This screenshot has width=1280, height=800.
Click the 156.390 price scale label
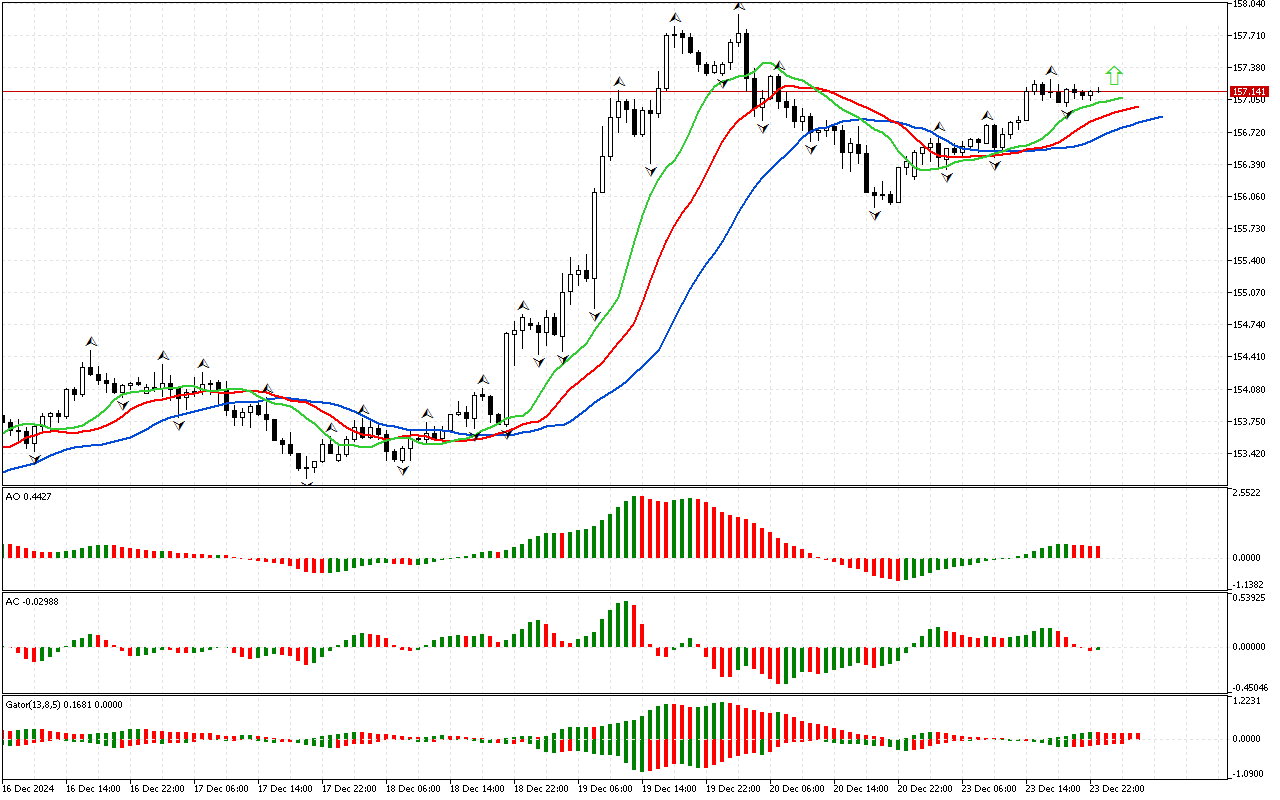[1250, 164]
